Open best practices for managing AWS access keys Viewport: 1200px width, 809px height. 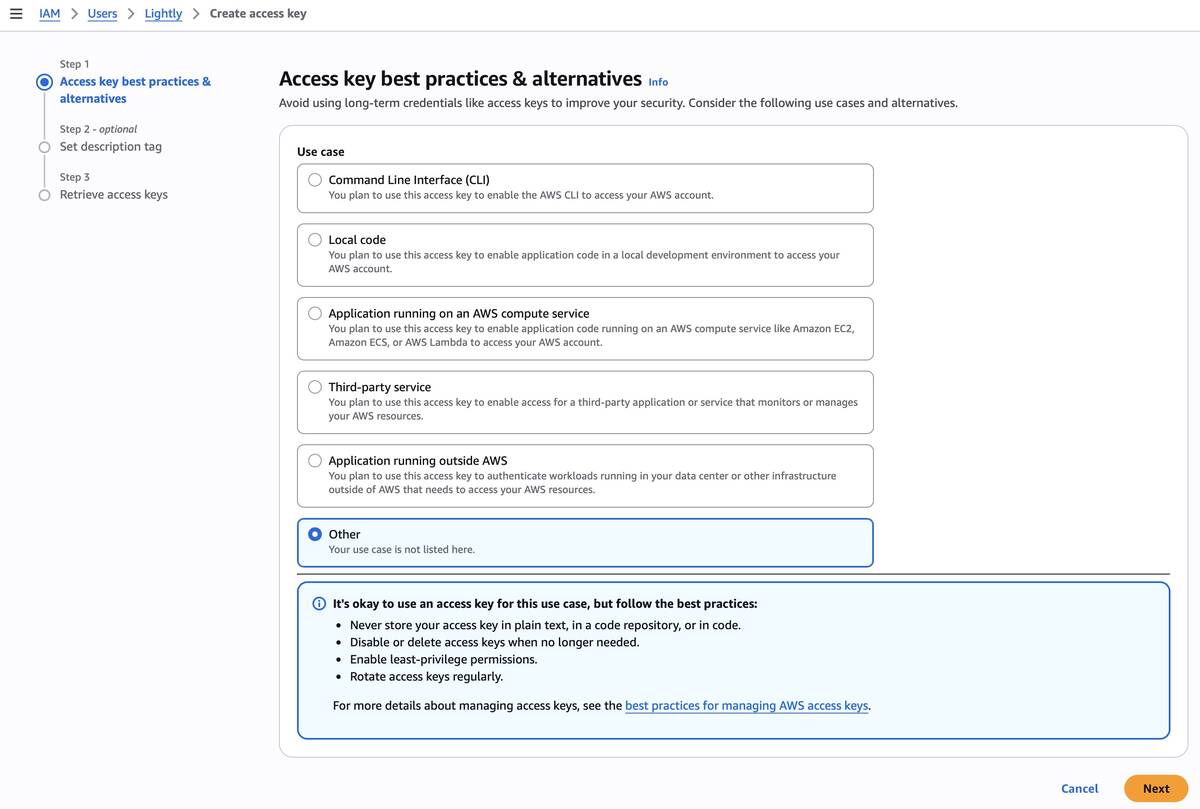tap(746, 705)
